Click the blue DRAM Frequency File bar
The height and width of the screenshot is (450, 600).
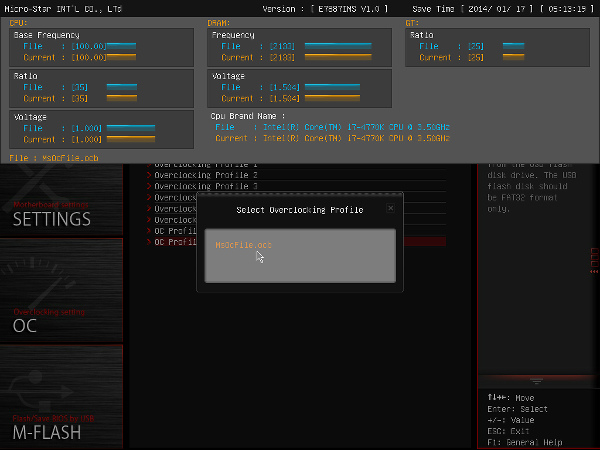click(338, 46)
